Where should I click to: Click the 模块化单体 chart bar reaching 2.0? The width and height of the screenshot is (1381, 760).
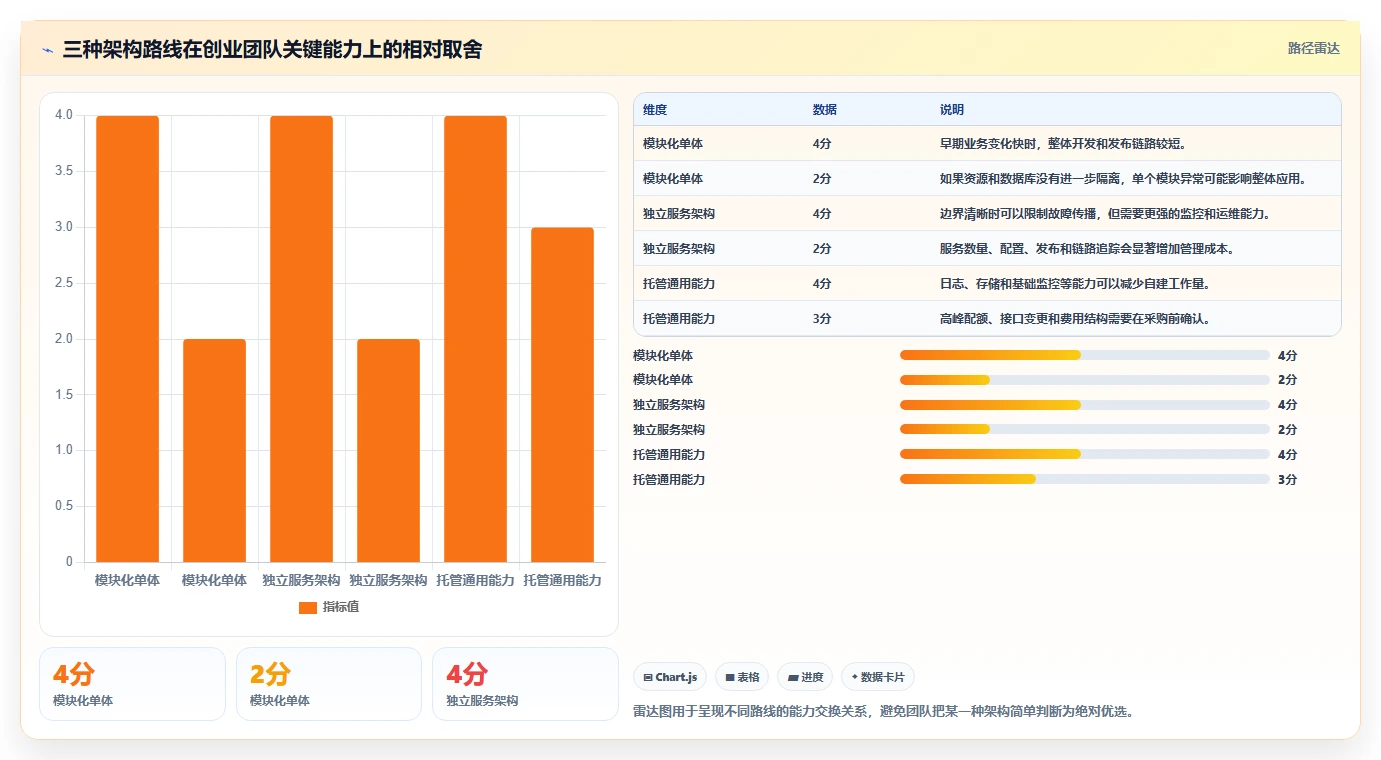[214, 450]
